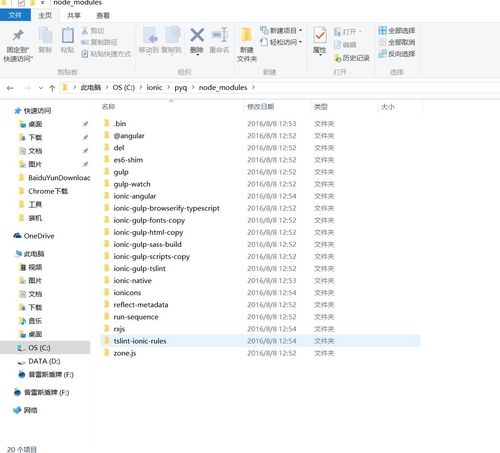Open recent locations dropdown arrow
This screenshot has height=453, width=500.
pyautogui.click(x=41, y=88)
